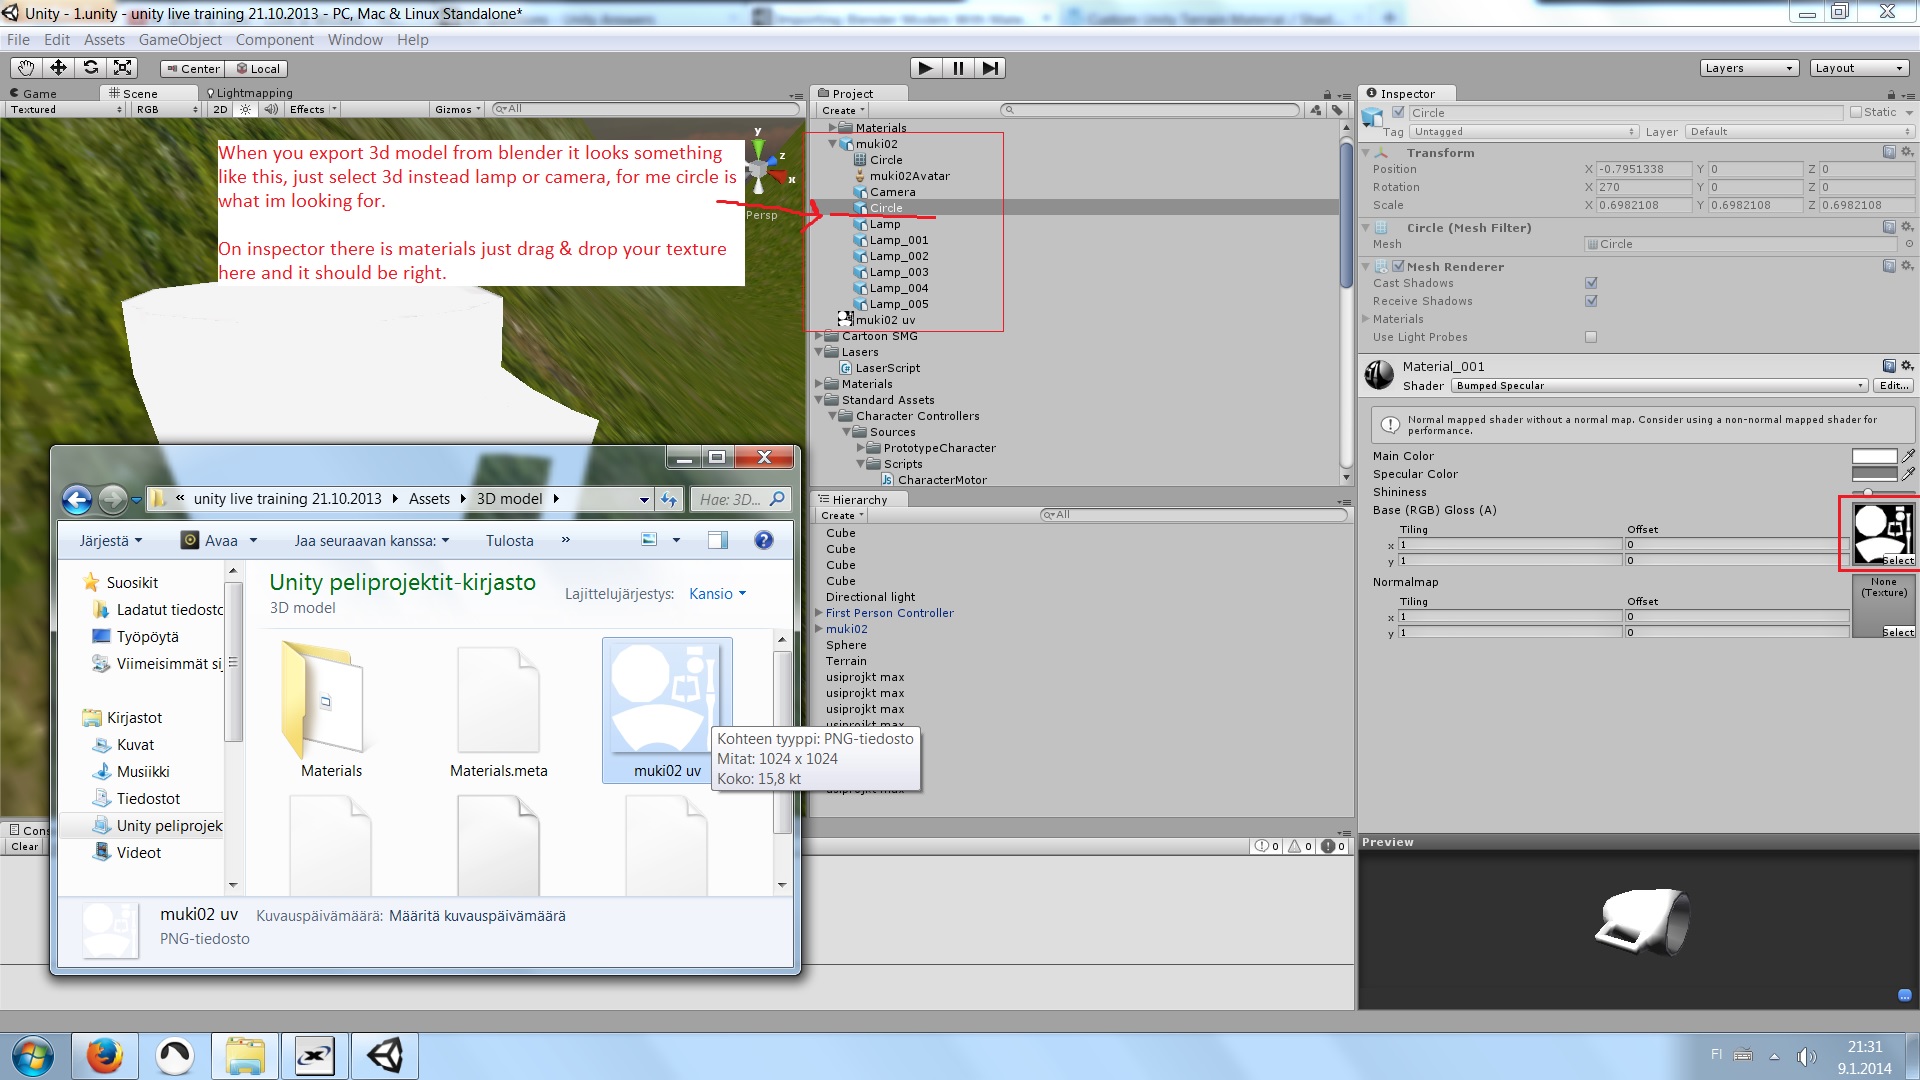
Task: Click search-by-type icon in Project panel
Action: [1317, 110]
